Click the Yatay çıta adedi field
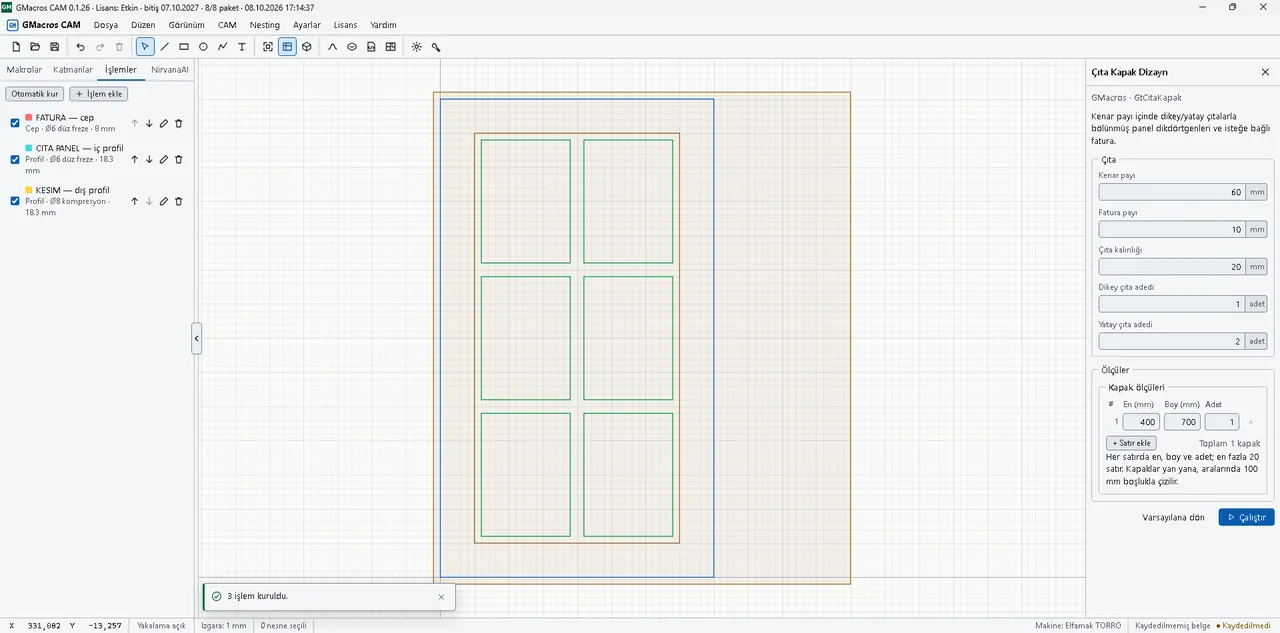 1171,341
